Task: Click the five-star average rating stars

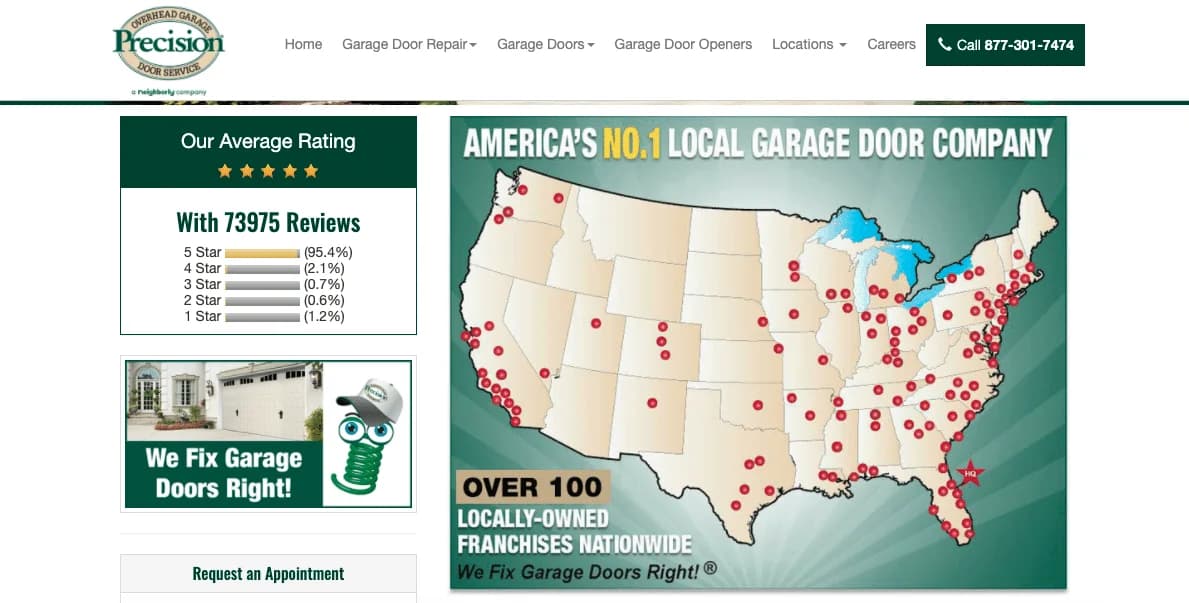Action: coord(268,171)
